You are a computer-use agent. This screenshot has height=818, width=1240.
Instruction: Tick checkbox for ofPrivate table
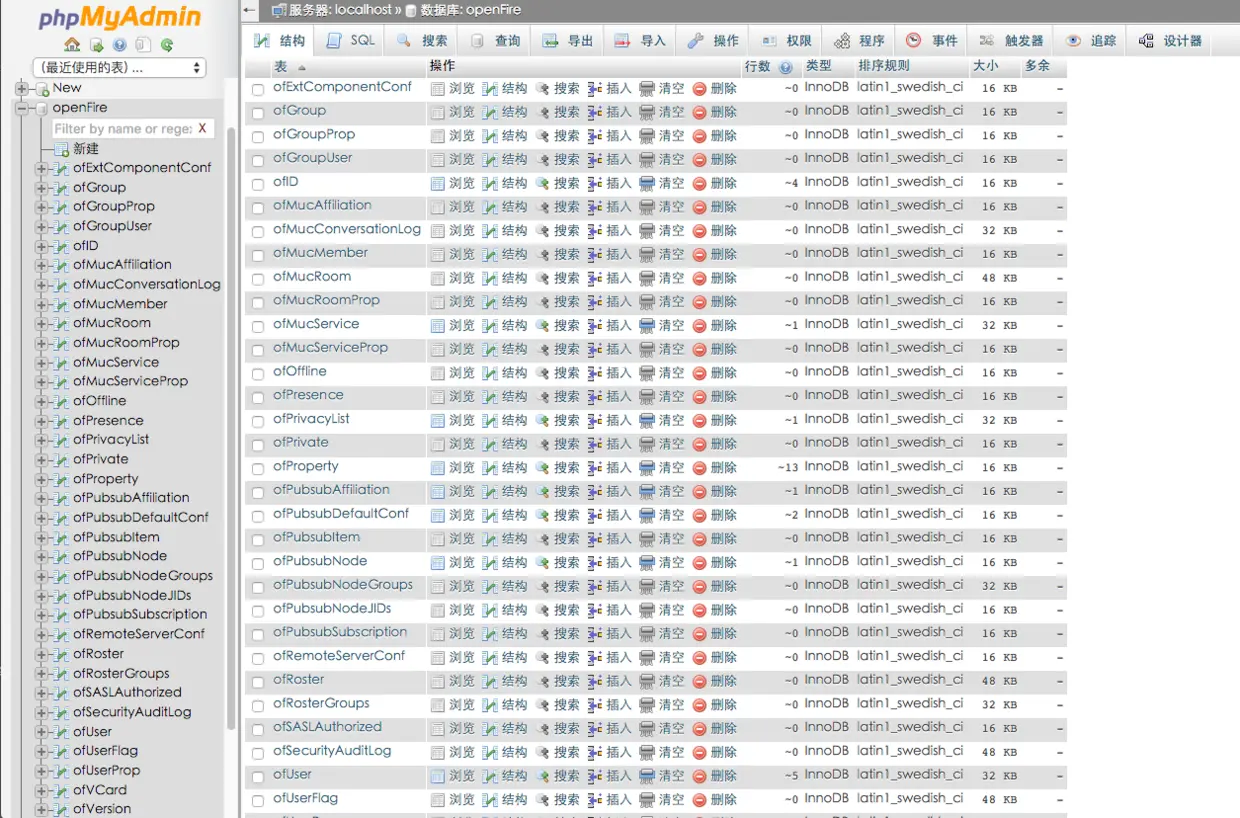click(x=258, y=444)
